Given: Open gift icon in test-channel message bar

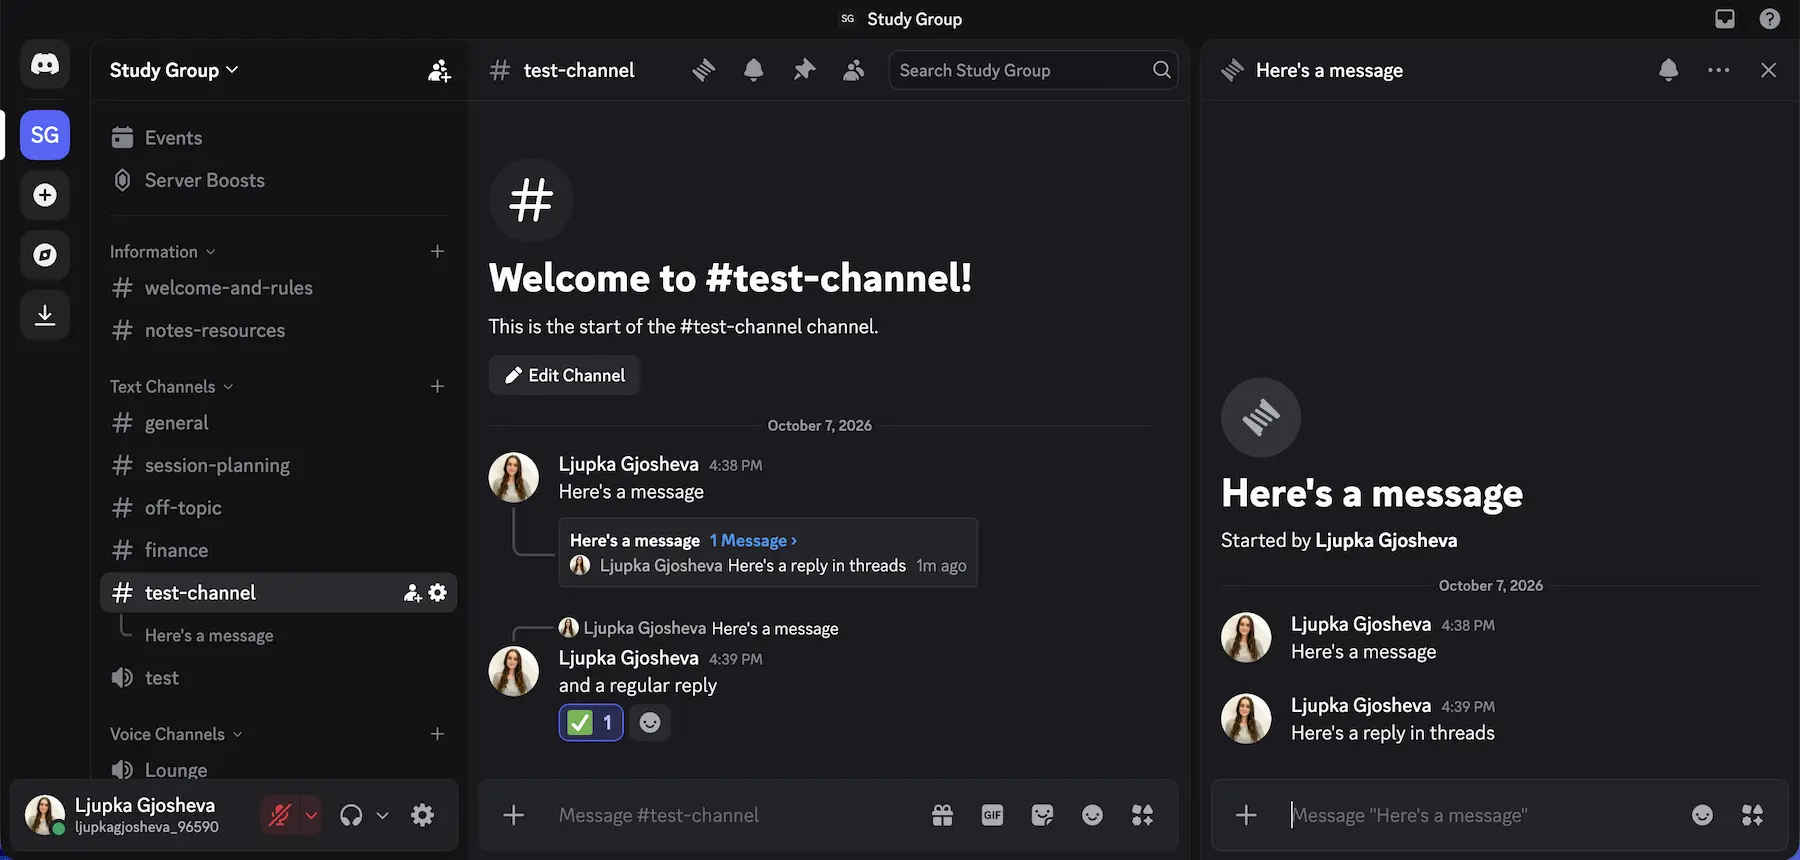Looking at the screenshot, I should [942, 815].
